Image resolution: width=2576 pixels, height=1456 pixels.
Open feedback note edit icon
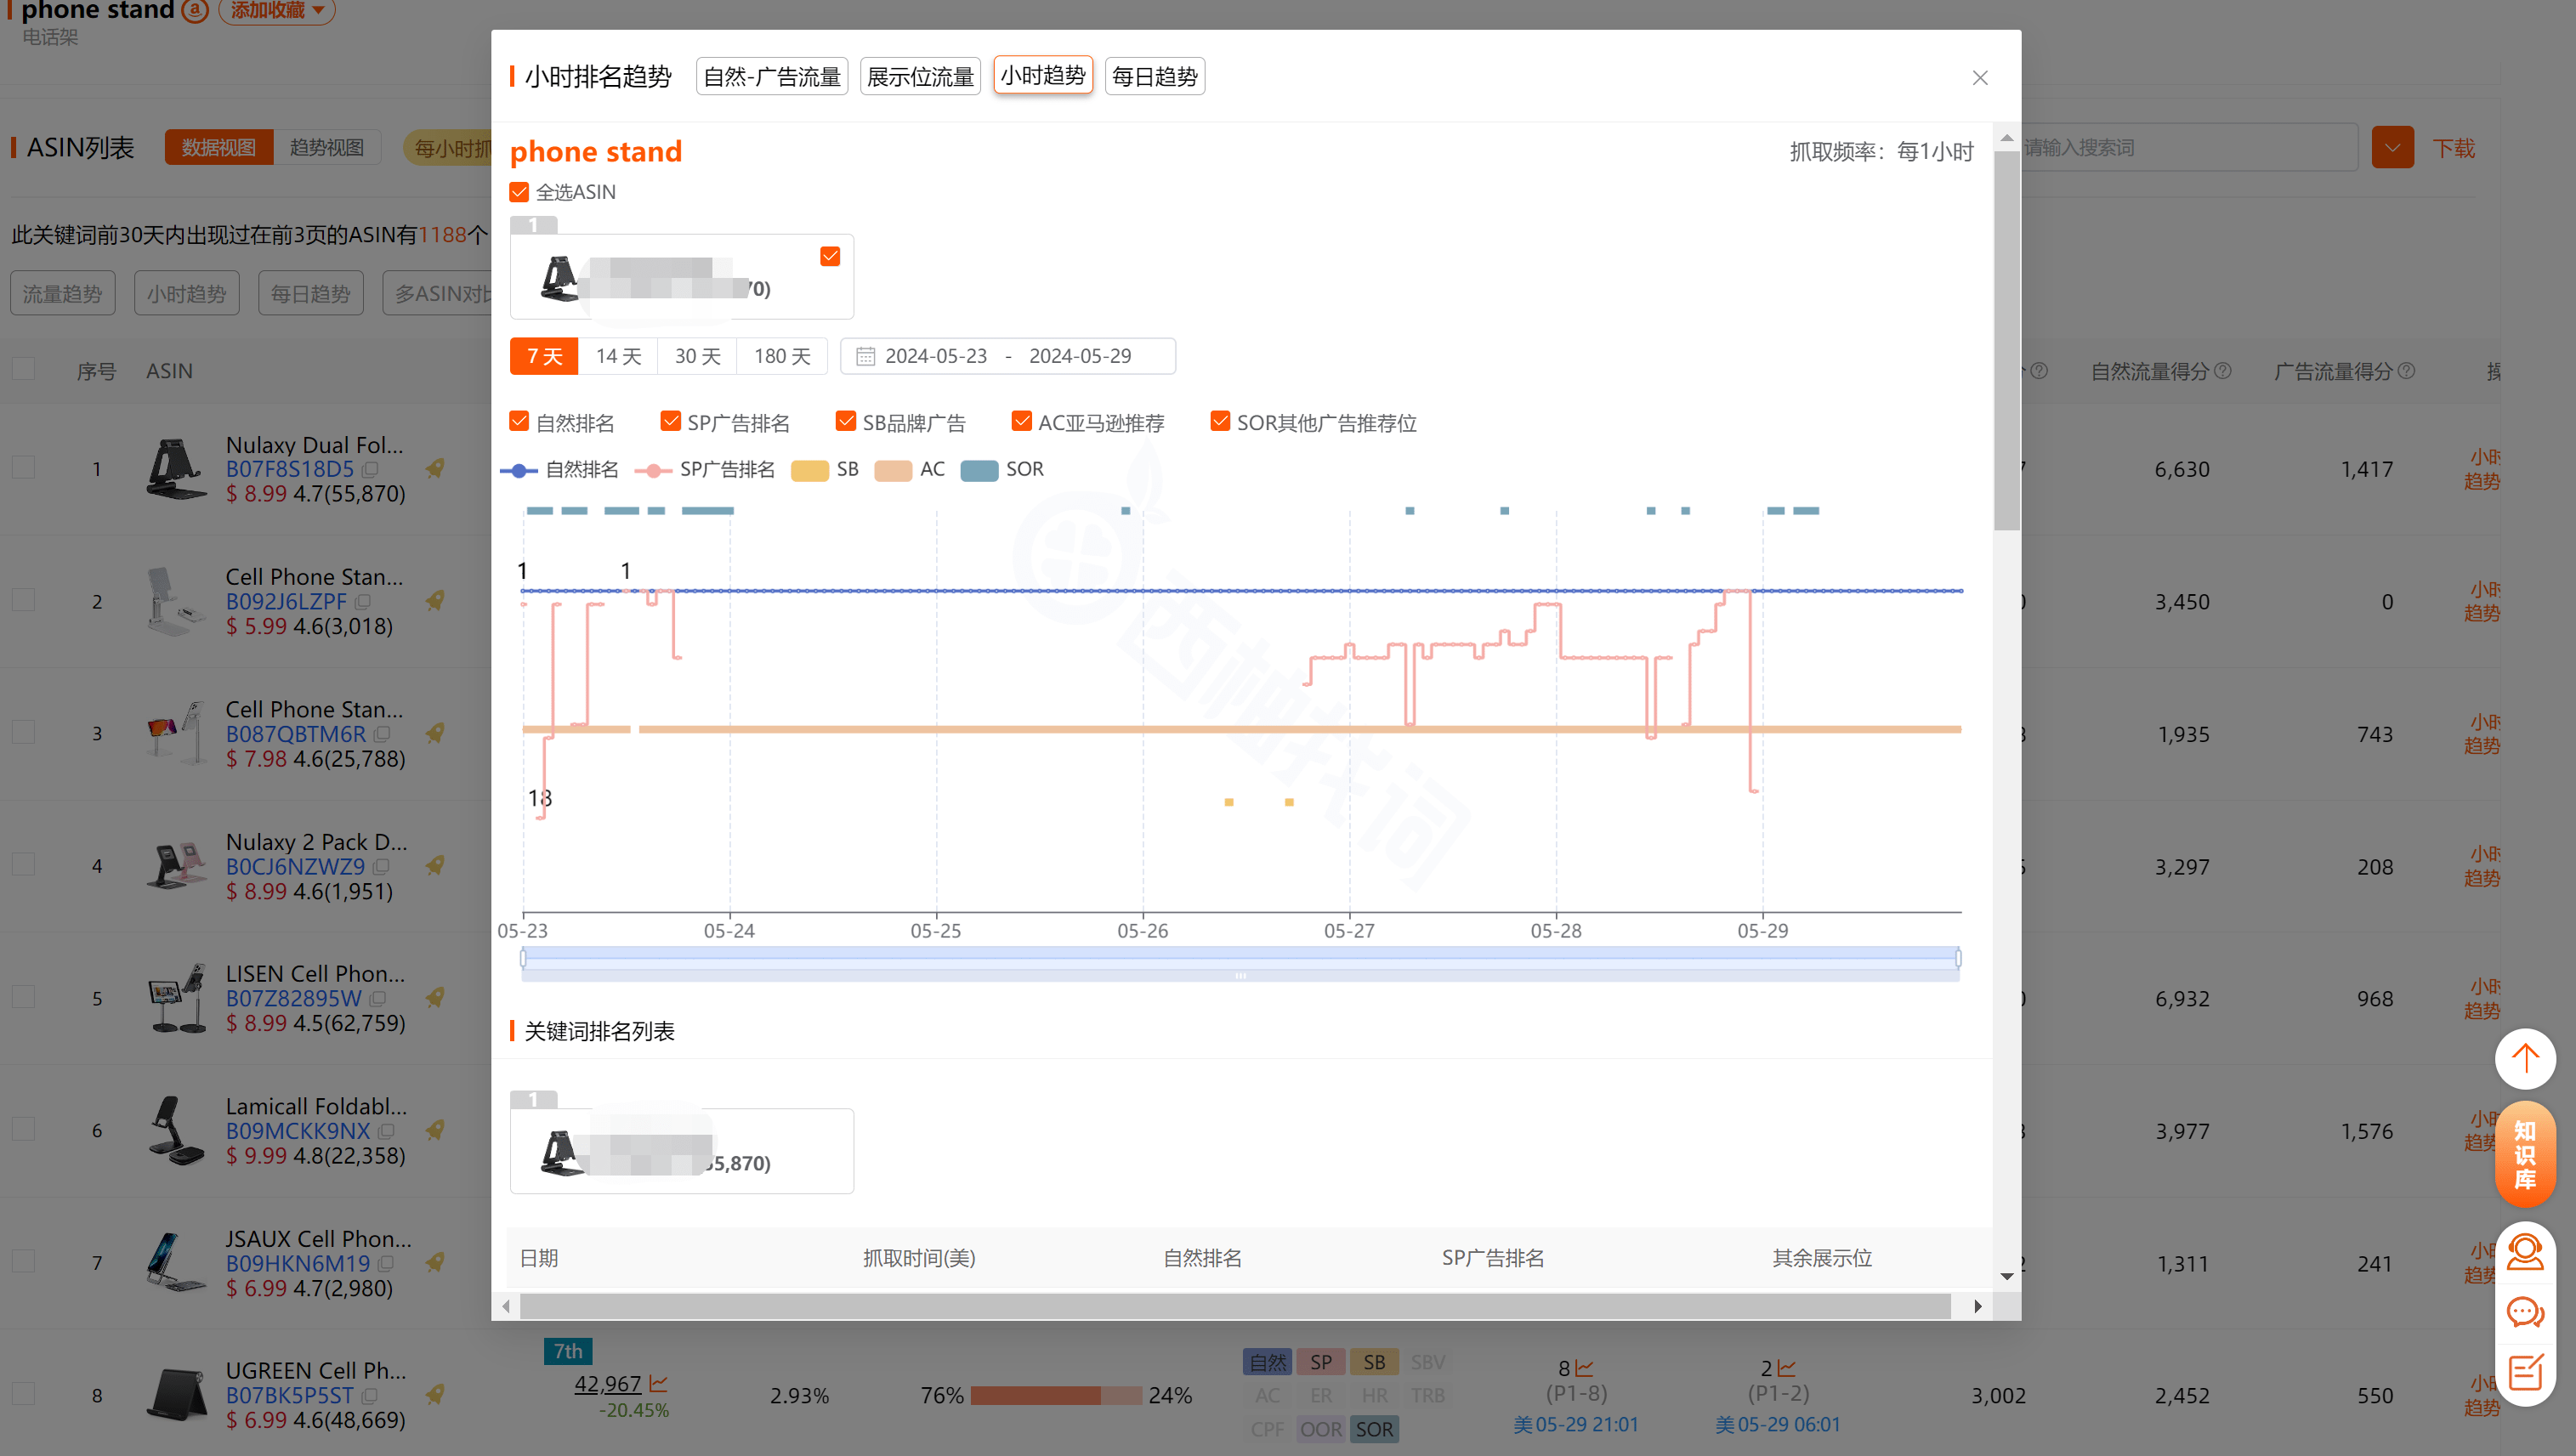coord(2525,1372)
